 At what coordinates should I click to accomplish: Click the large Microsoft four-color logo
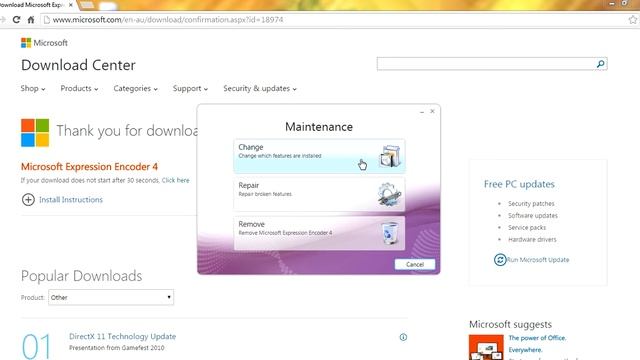[x=35, y=133]
